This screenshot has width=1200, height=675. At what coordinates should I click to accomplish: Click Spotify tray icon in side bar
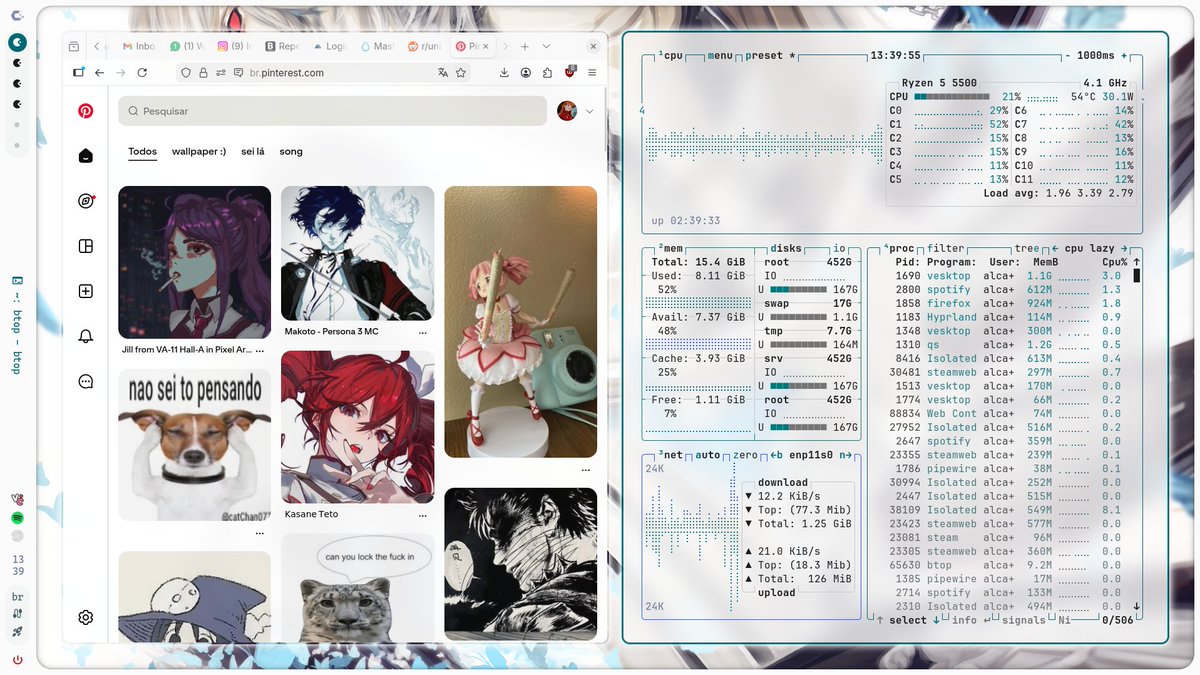point(18,517)
